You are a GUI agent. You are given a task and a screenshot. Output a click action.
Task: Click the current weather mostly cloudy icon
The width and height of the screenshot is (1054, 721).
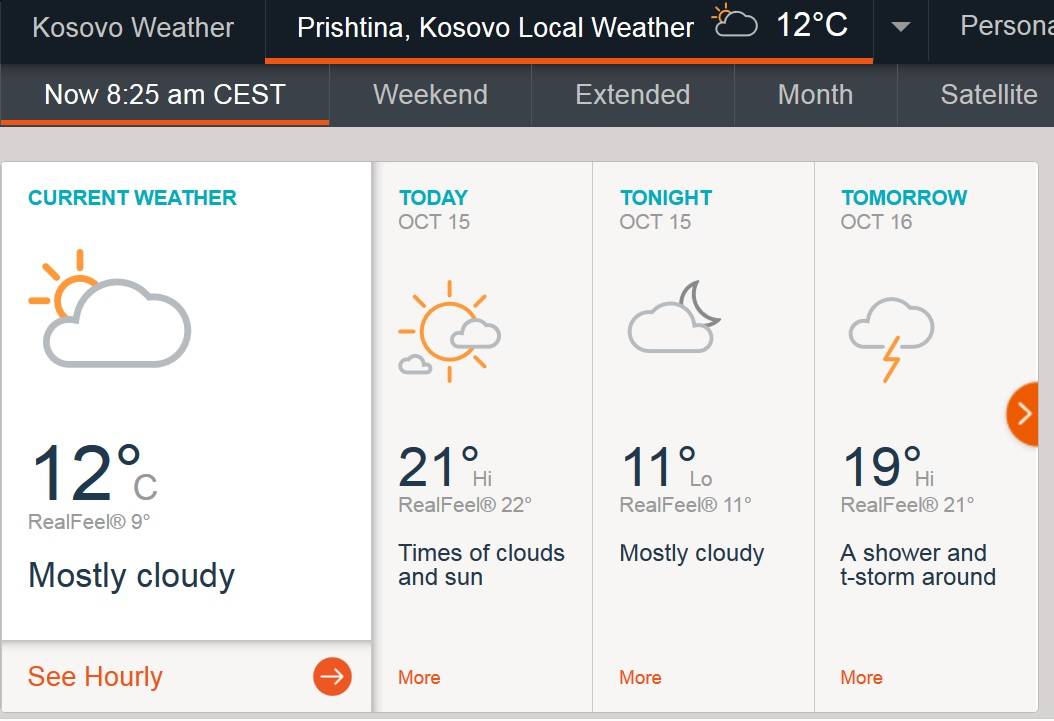click(x=110, y=308)
